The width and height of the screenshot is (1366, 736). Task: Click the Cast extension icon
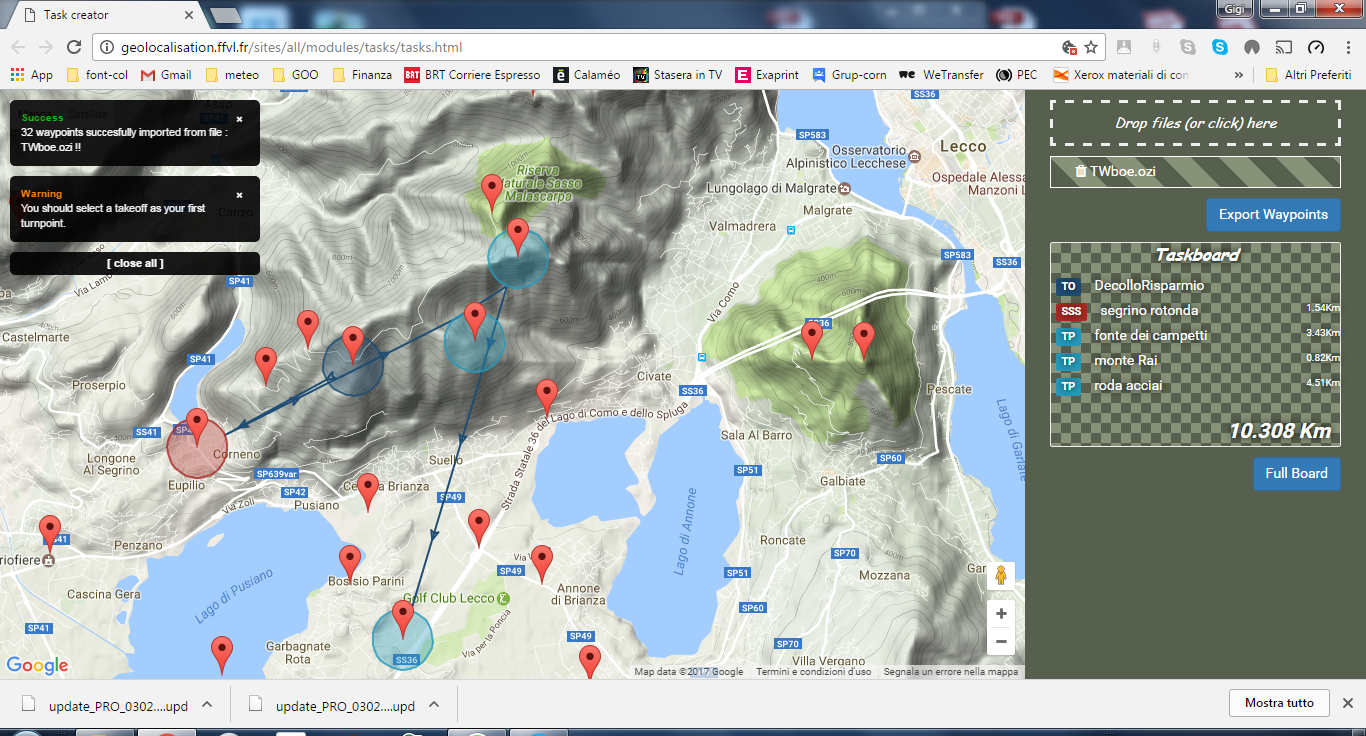pos(1284,47)
